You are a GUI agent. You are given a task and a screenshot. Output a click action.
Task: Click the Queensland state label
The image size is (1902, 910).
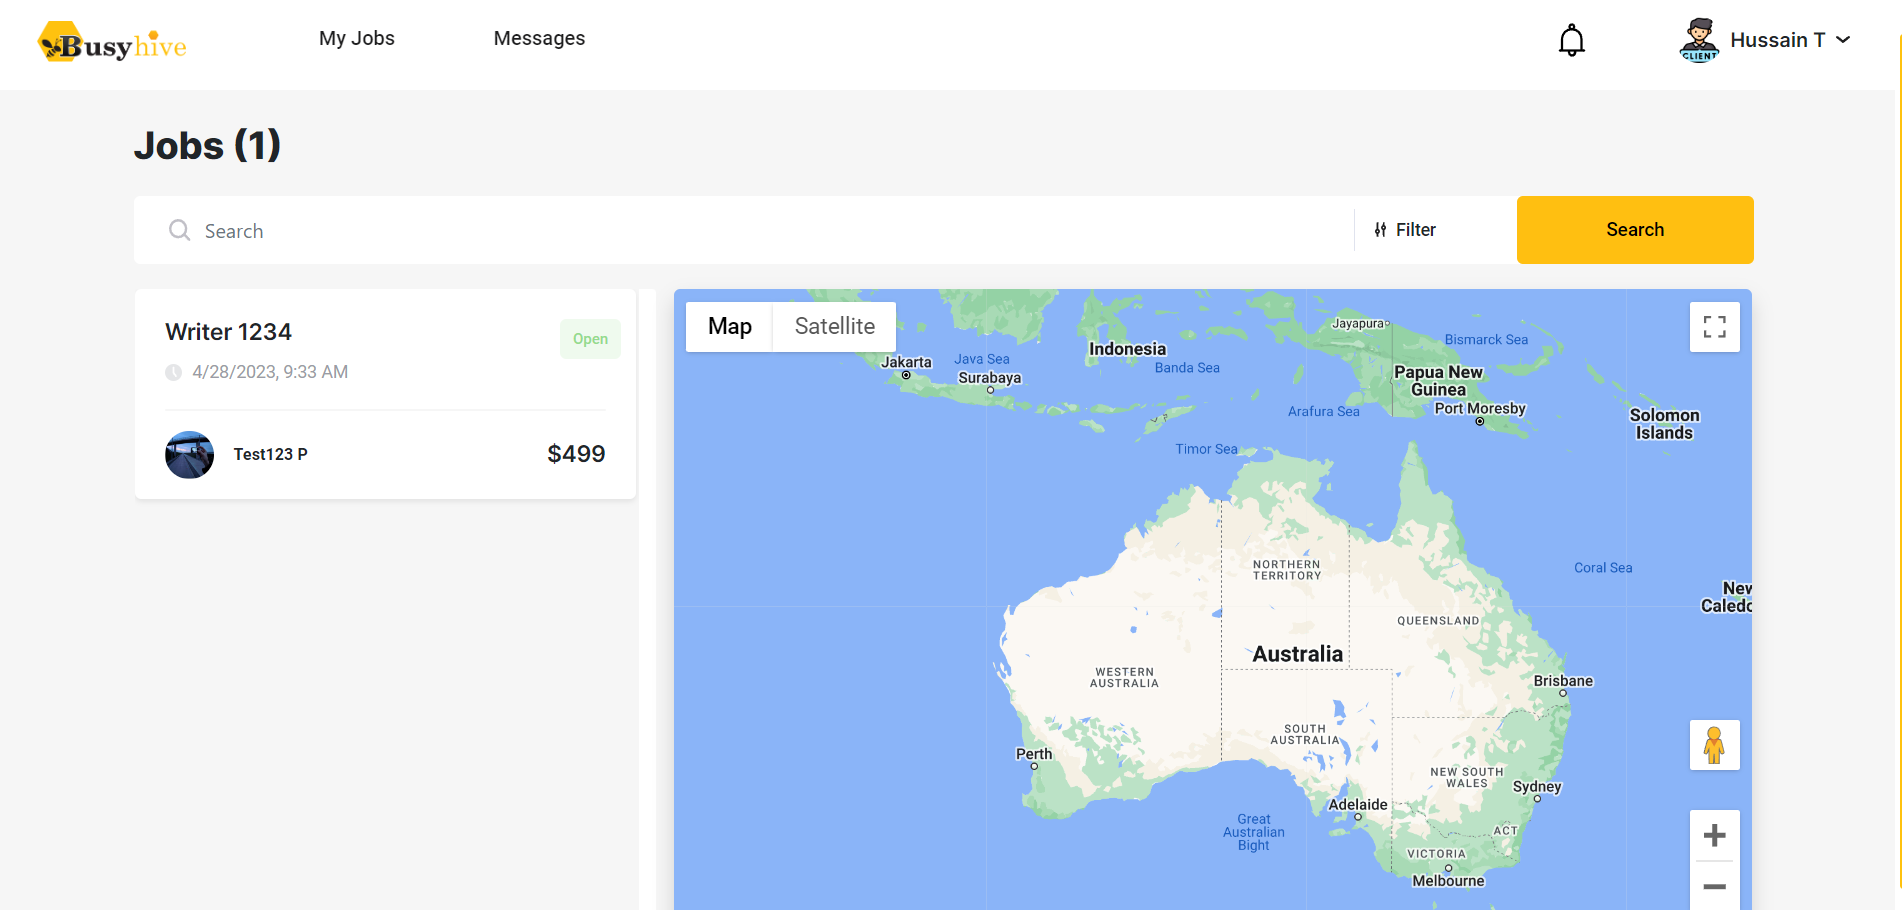click(1438, 621)
